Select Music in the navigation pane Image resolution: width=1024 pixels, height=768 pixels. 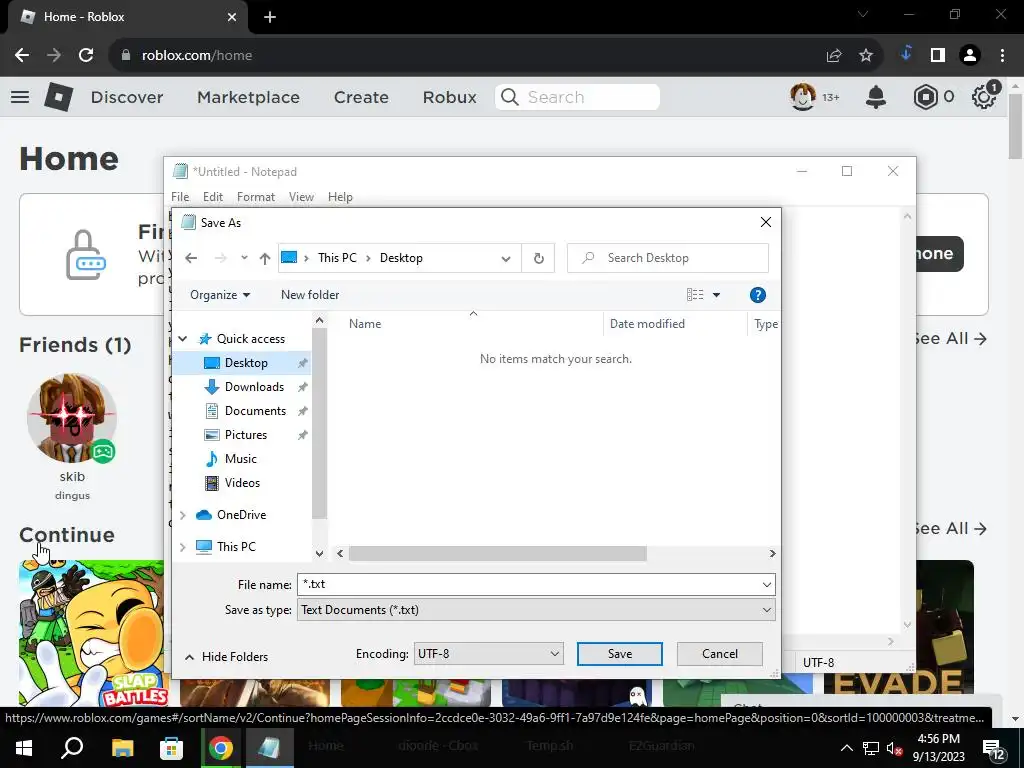242,459
